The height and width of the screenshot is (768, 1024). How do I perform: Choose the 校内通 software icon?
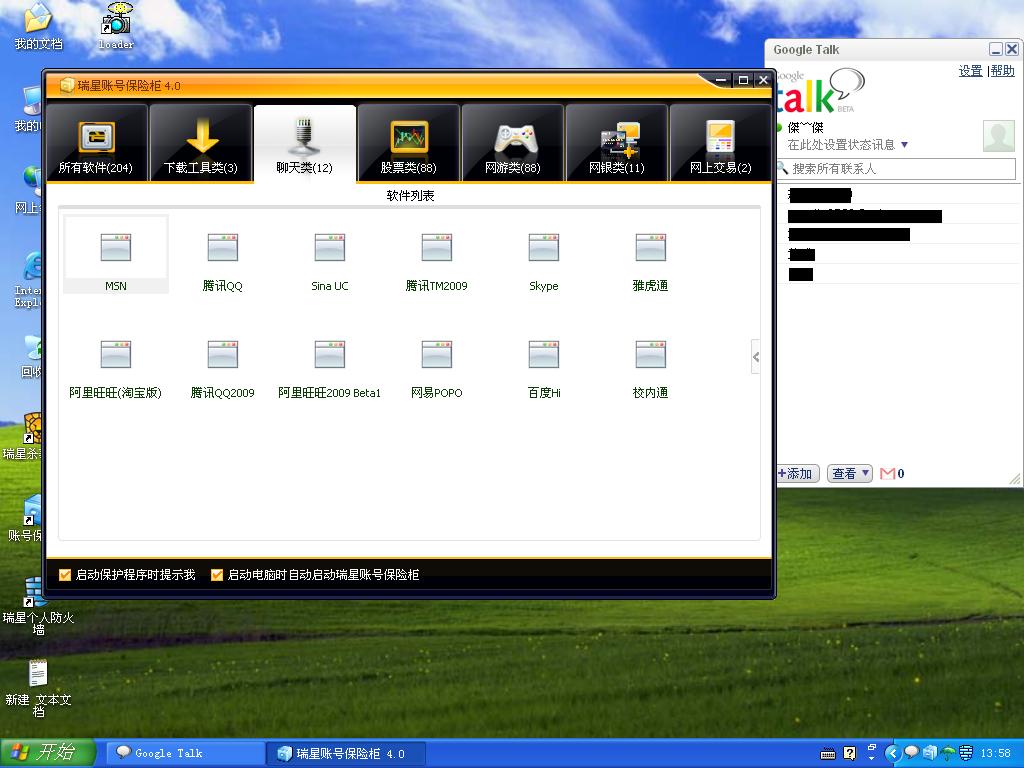650,368
